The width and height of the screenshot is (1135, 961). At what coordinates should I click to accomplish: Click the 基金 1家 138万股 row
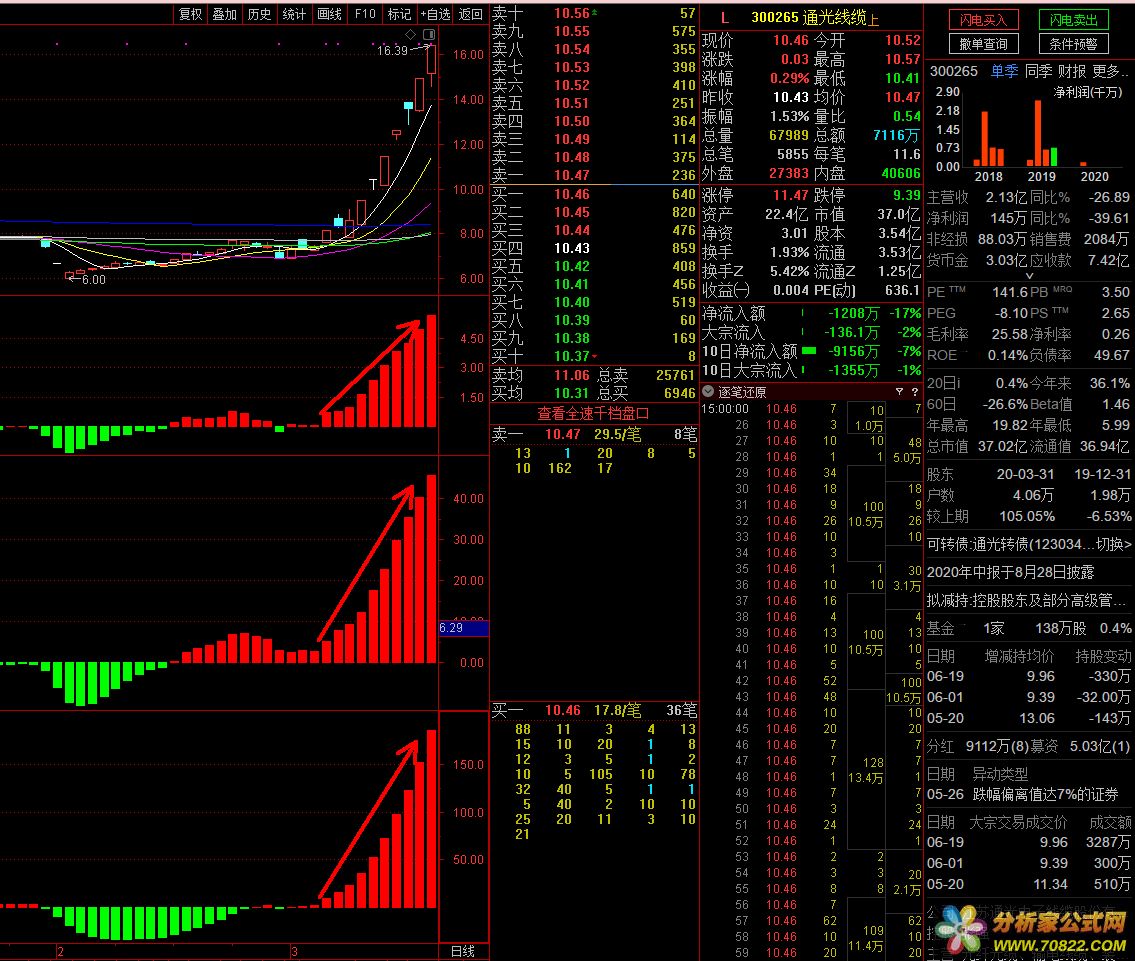point(1029,628)
